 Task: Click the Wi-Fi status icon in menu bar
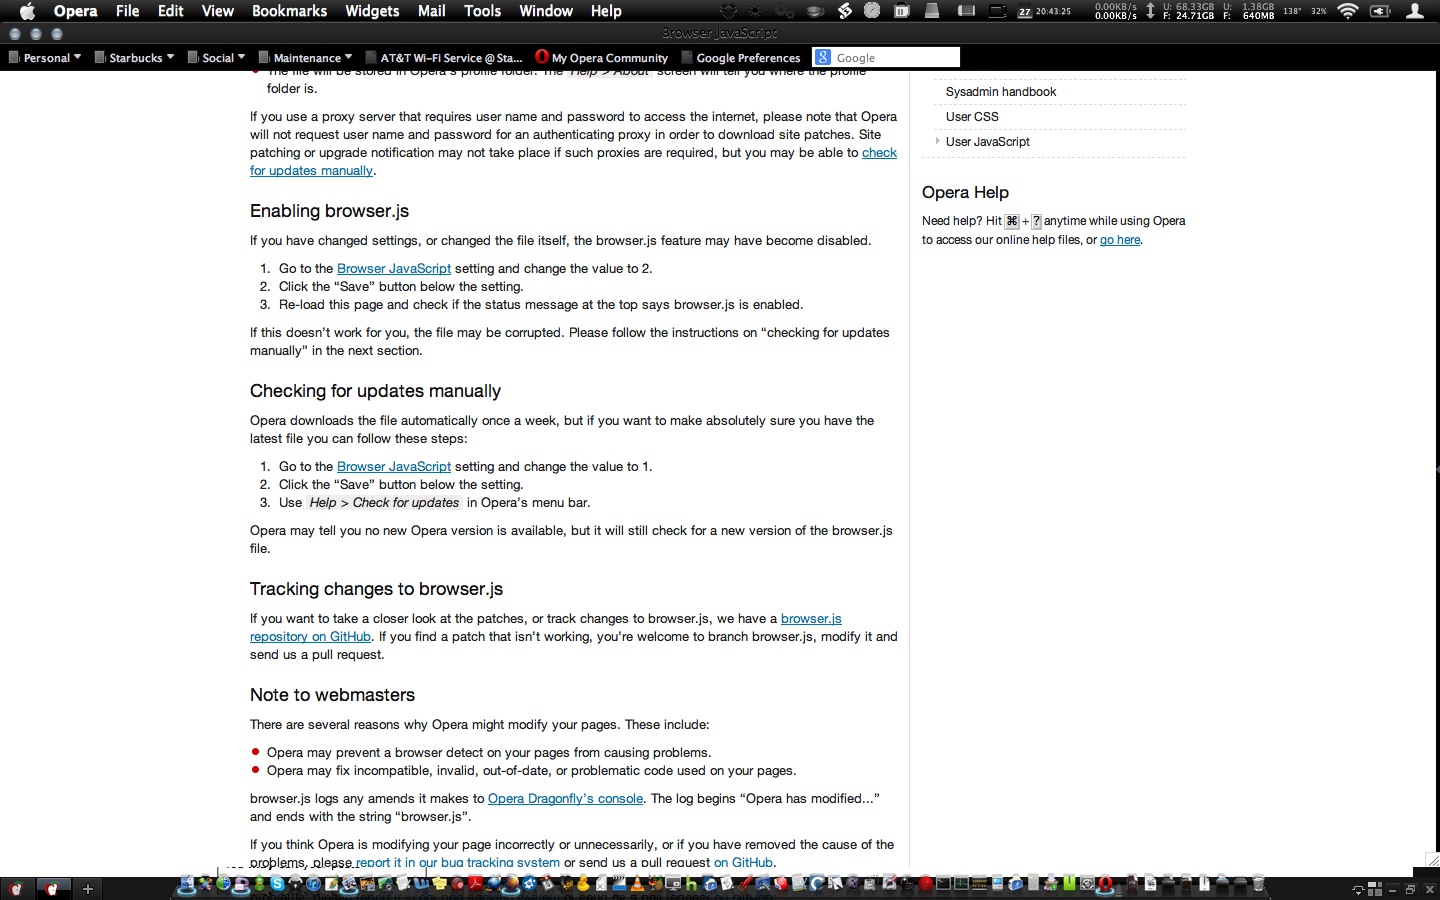click(1348, 11)
